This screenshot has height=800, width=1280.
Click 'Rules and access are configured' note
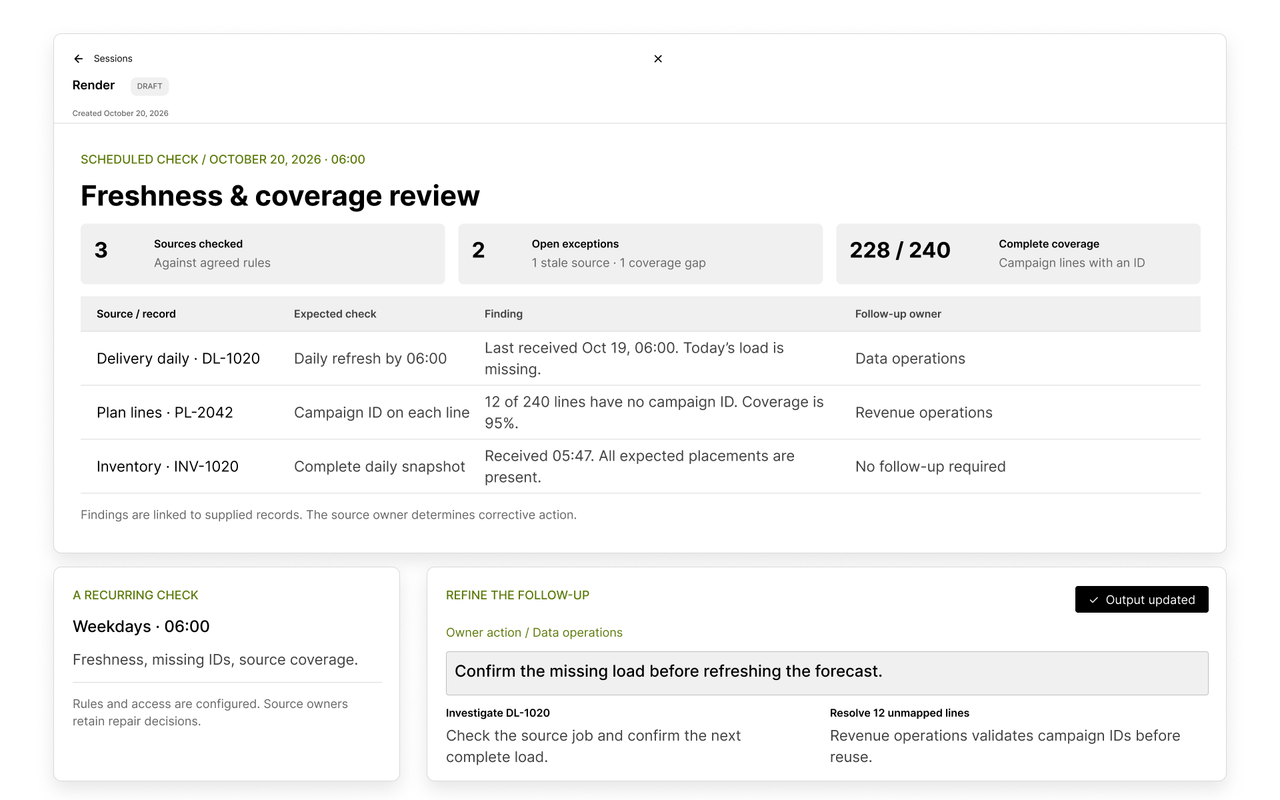(x=210, y=712)
